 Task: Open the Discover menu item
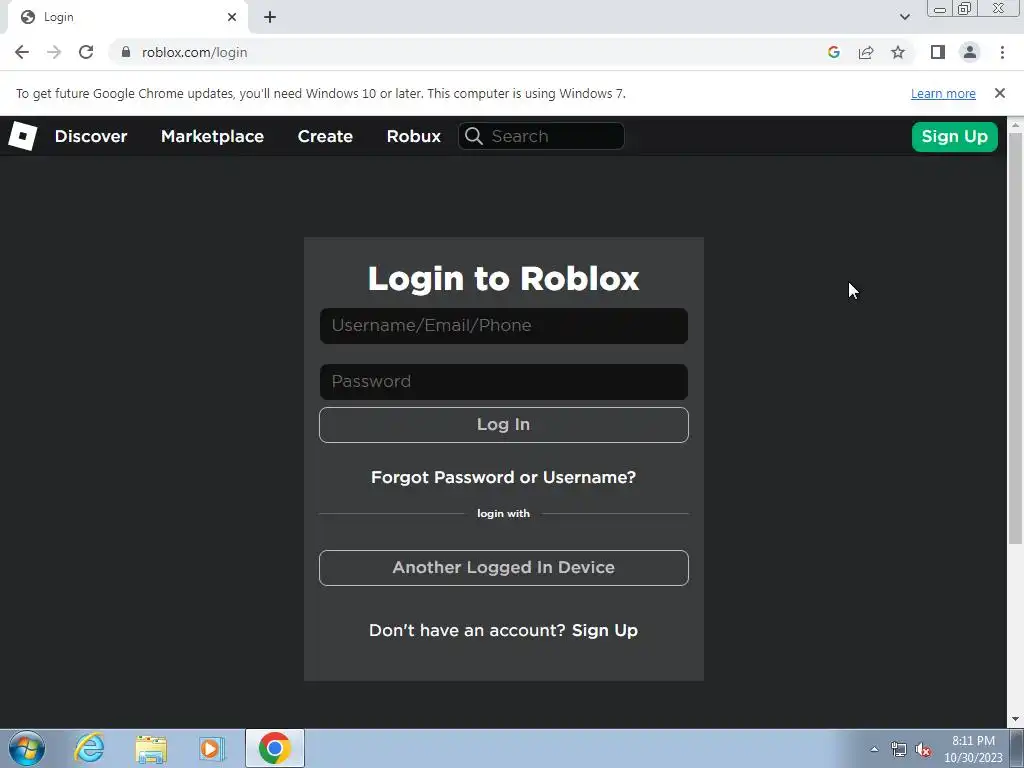point(91,136)
